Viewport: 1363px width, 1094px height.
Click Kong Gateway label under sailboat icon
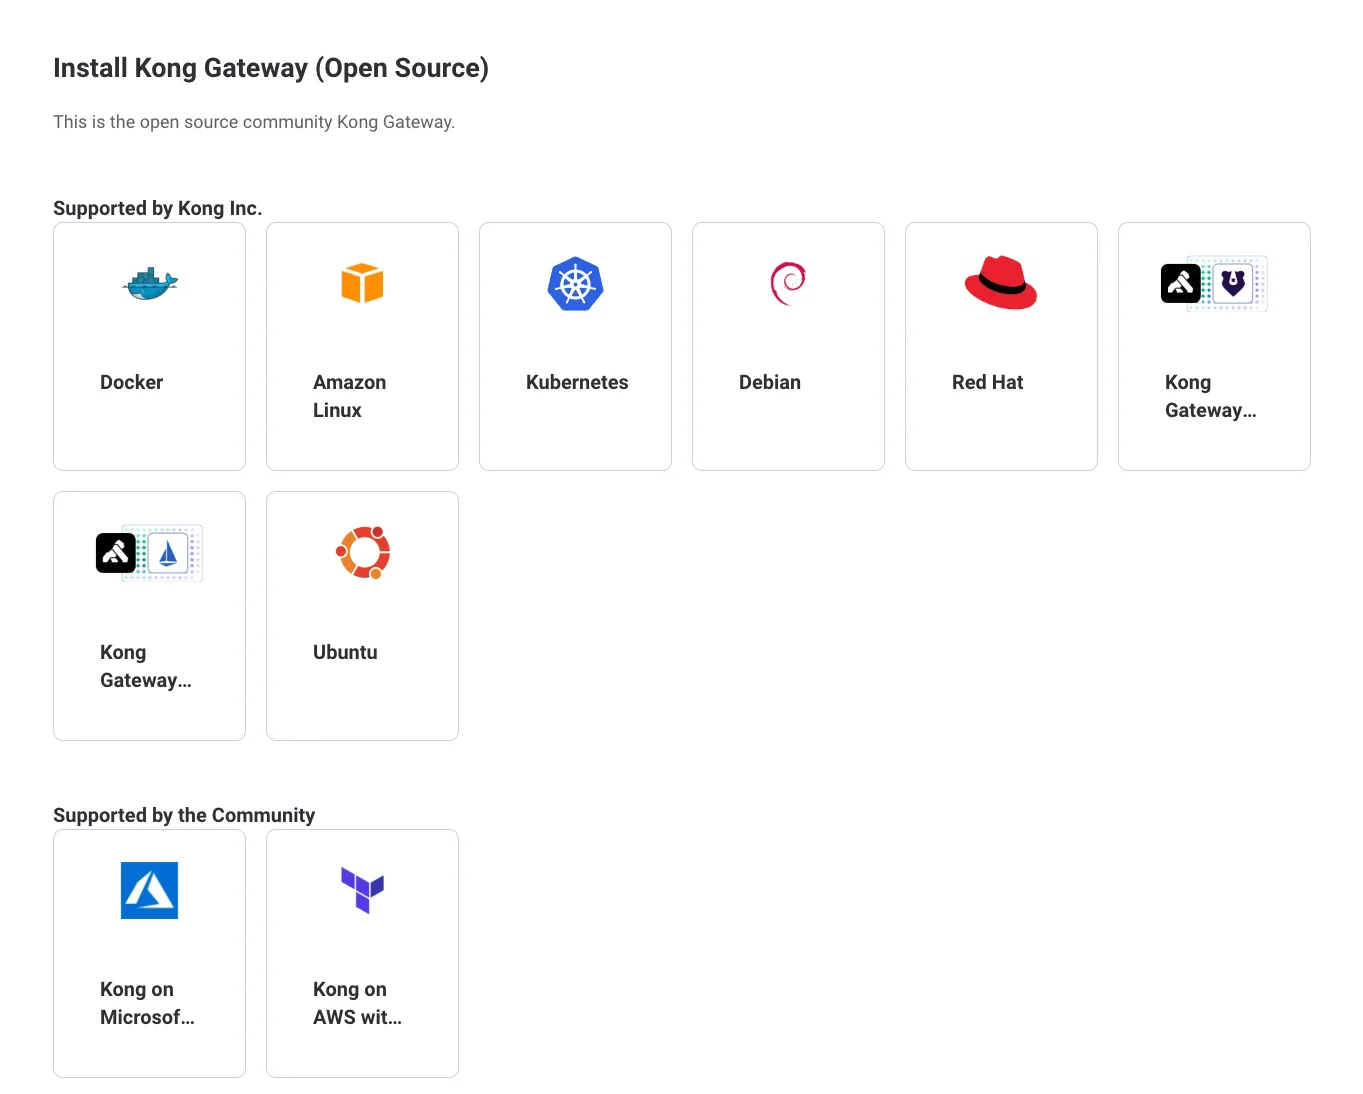[x=145, y=667]
